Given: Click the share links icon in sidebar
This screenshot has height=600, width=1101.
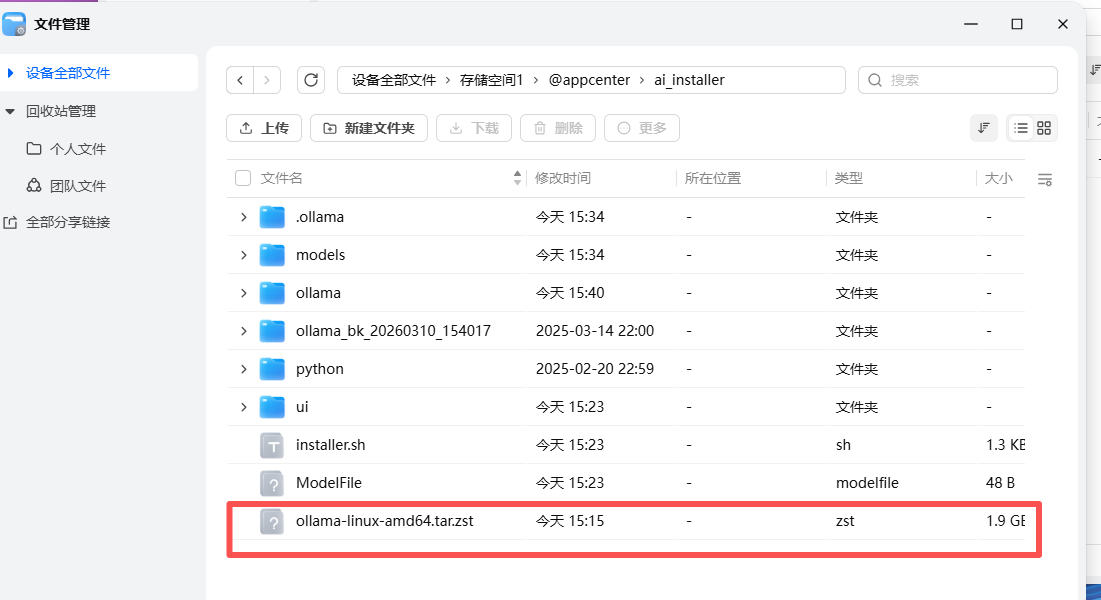Looking at the screenshot, I should [10, 223].
